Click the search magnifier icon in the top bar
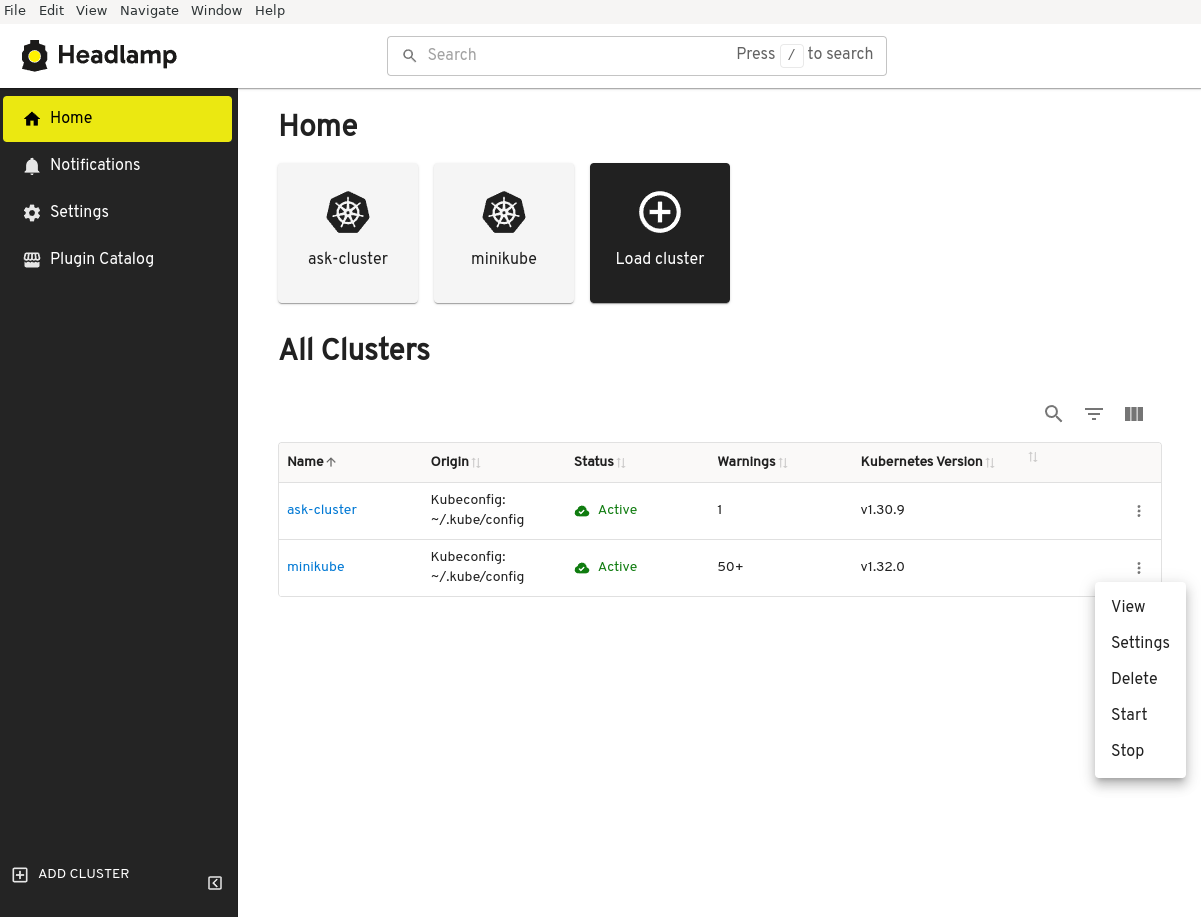 [409, 56]
